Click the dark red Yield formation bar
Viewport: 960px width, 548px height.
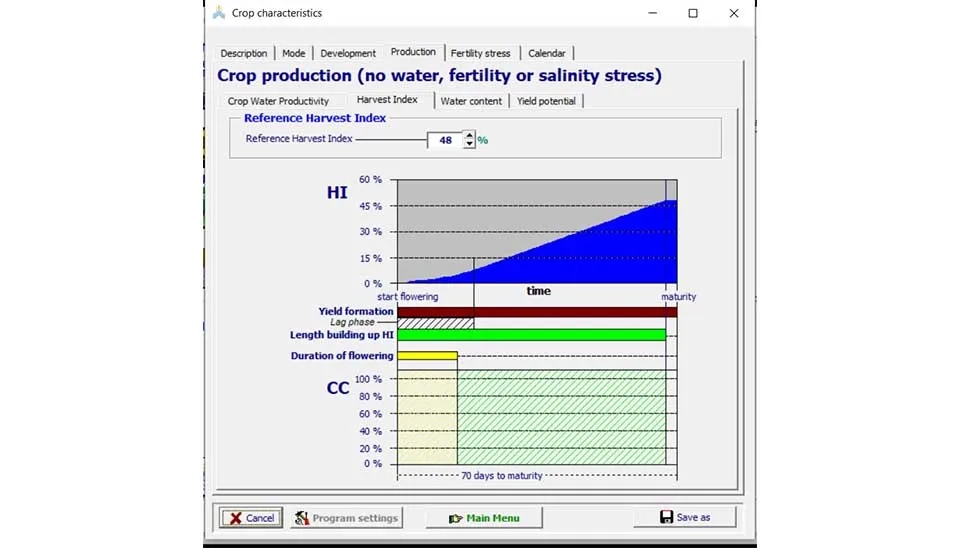tap(537, 312)
